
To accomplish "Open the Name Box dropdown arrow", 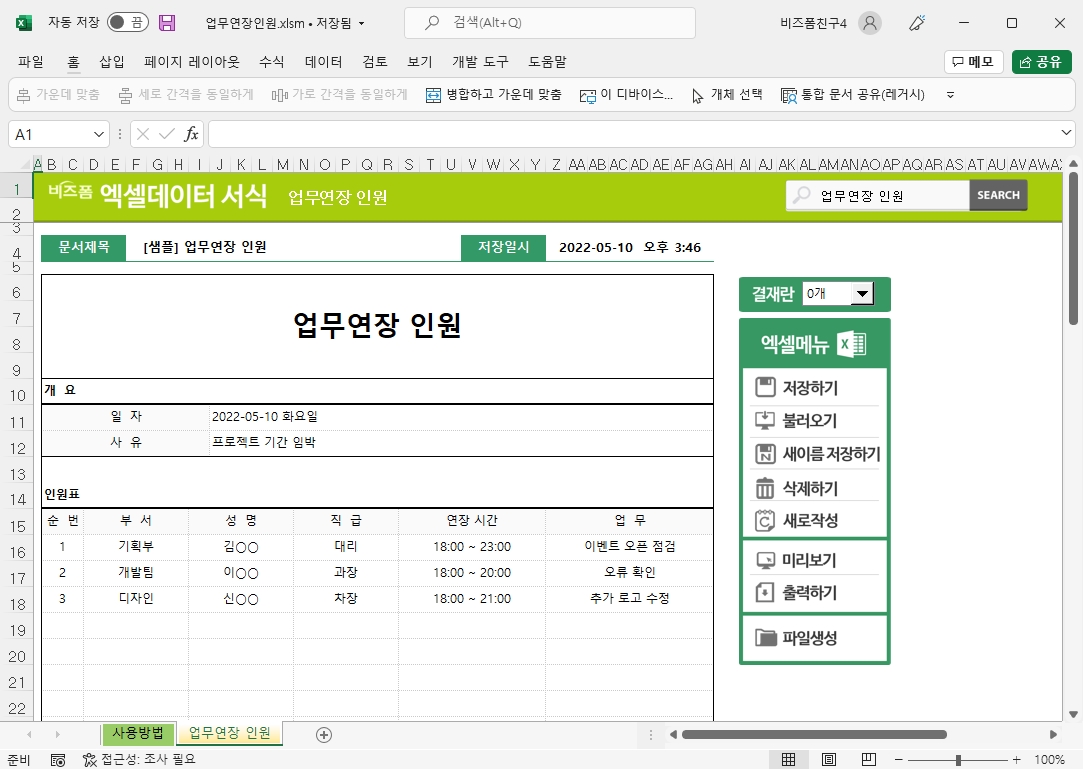I will coord(99,134).
